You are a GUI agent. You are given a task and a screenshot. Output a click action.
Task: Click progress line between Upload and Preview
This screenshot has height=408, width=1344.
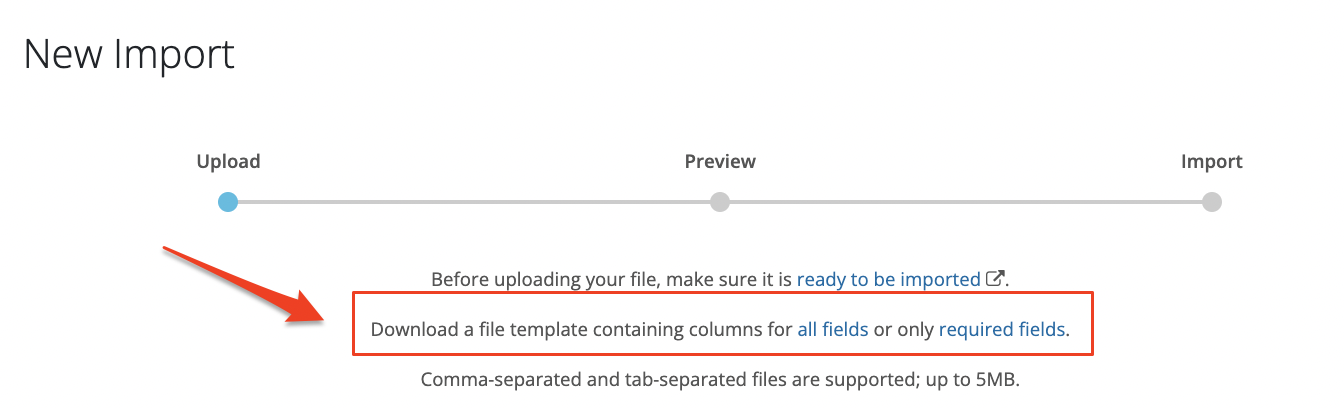(473, 202)
